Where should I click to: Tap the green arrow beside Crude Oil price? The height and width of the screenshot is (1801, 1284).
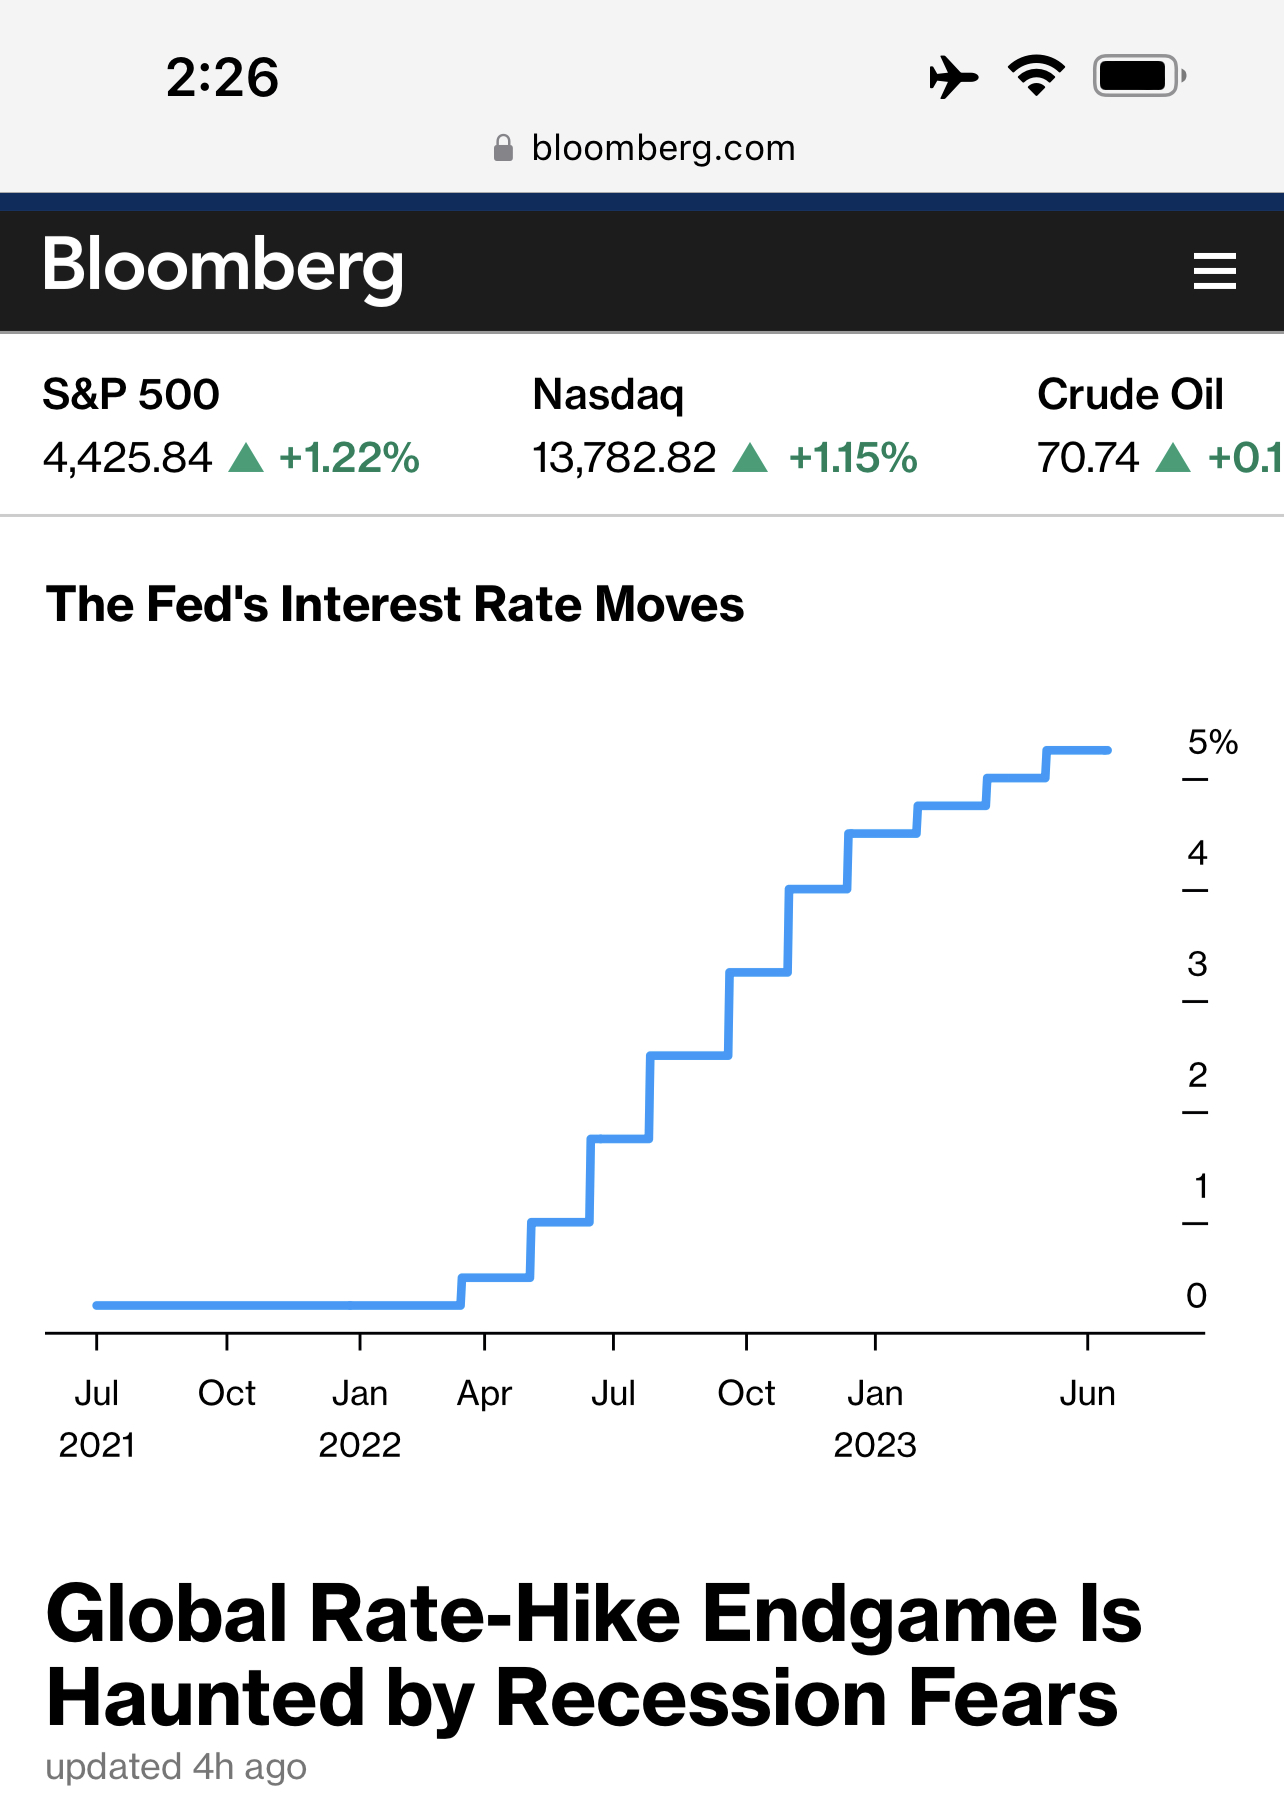point(1172,459)
